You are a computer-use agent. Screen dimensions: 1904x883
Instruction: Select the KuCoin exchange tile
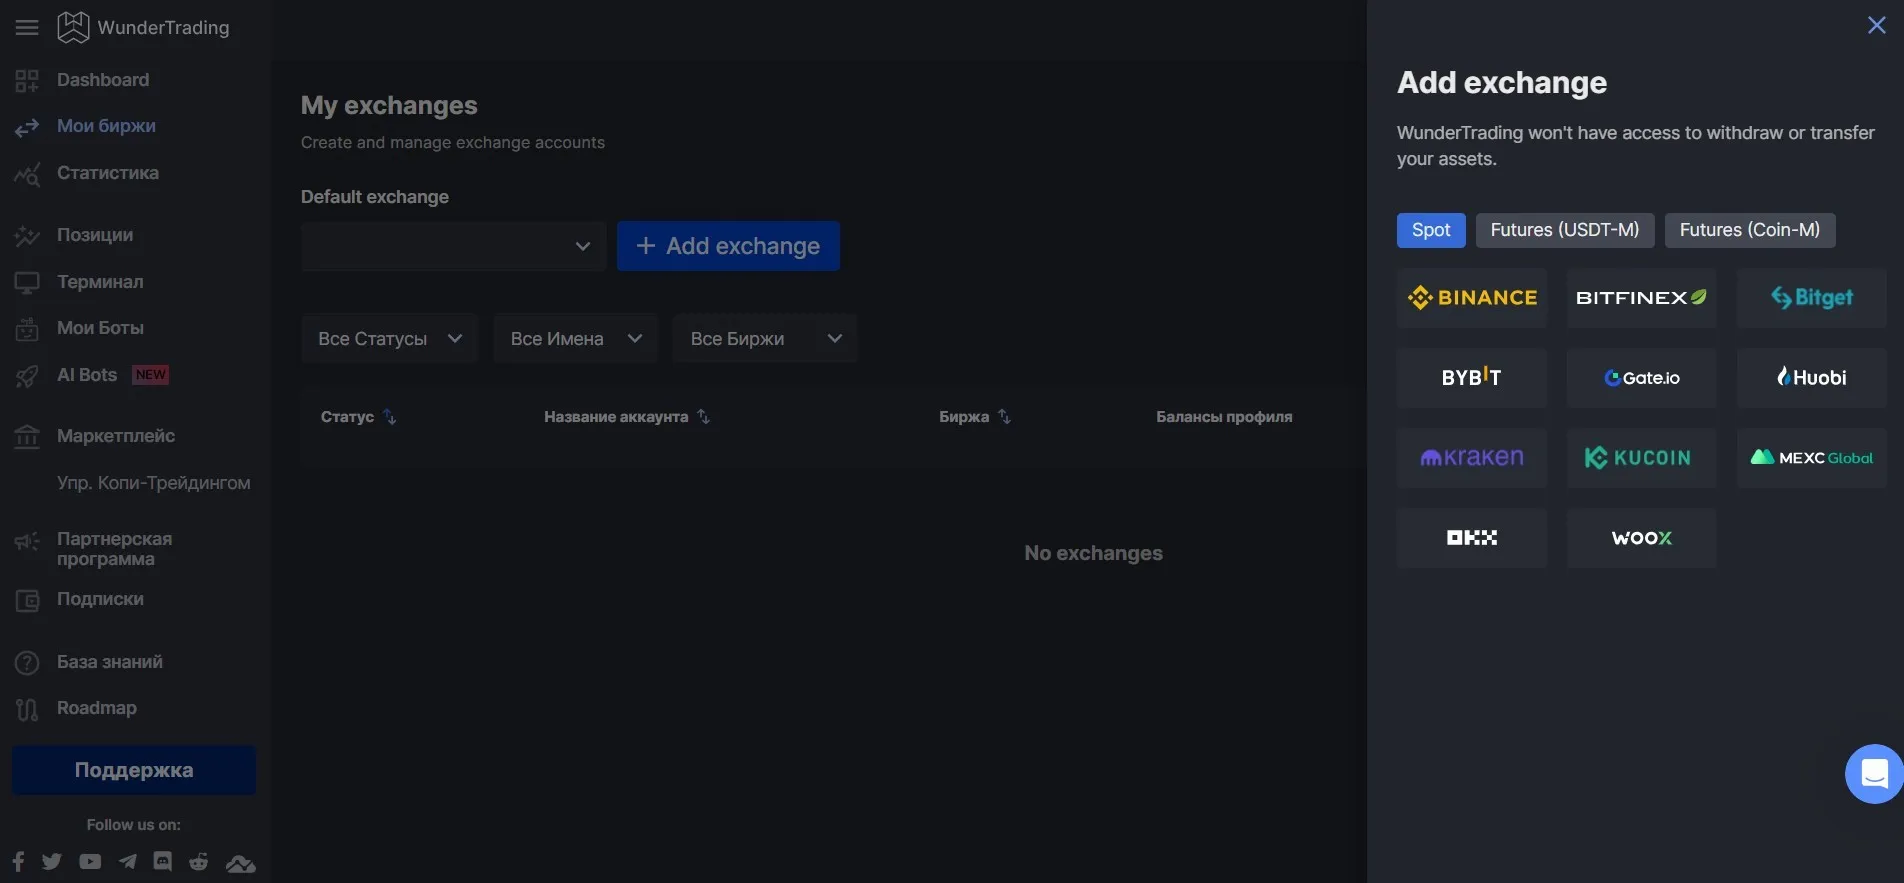[1642, 458]
